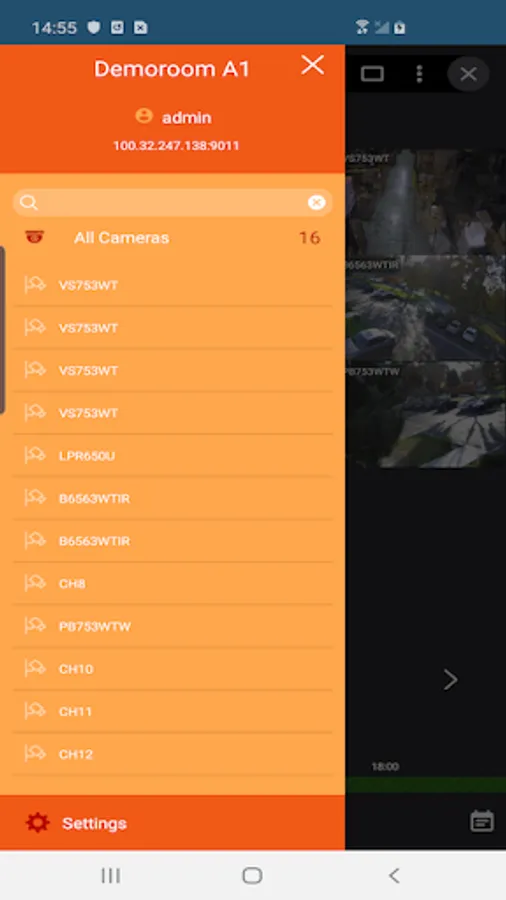Tap the green timeline bar
This screenshot has width=506, height=900.
tap(425, 785)
